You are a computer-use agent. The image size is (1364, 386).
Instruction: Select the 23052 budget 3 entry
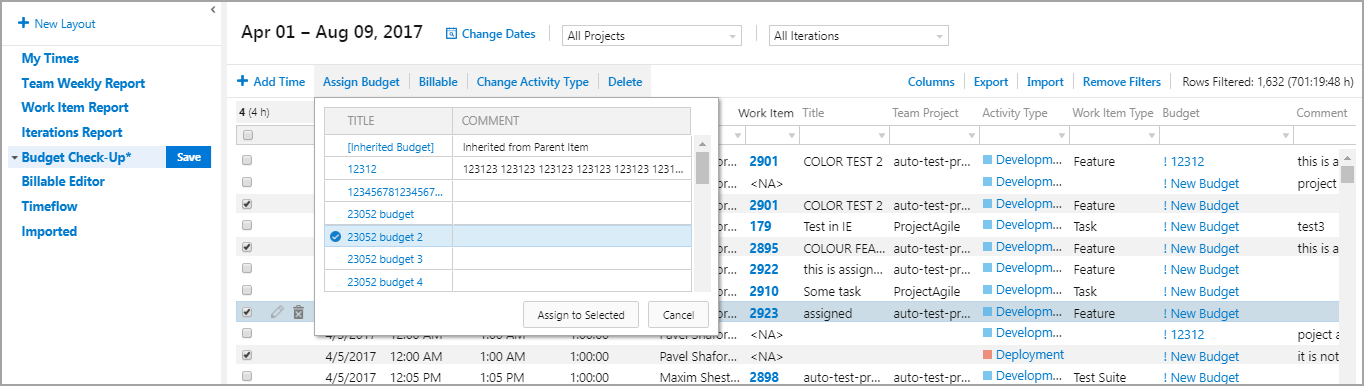(385, 259)
